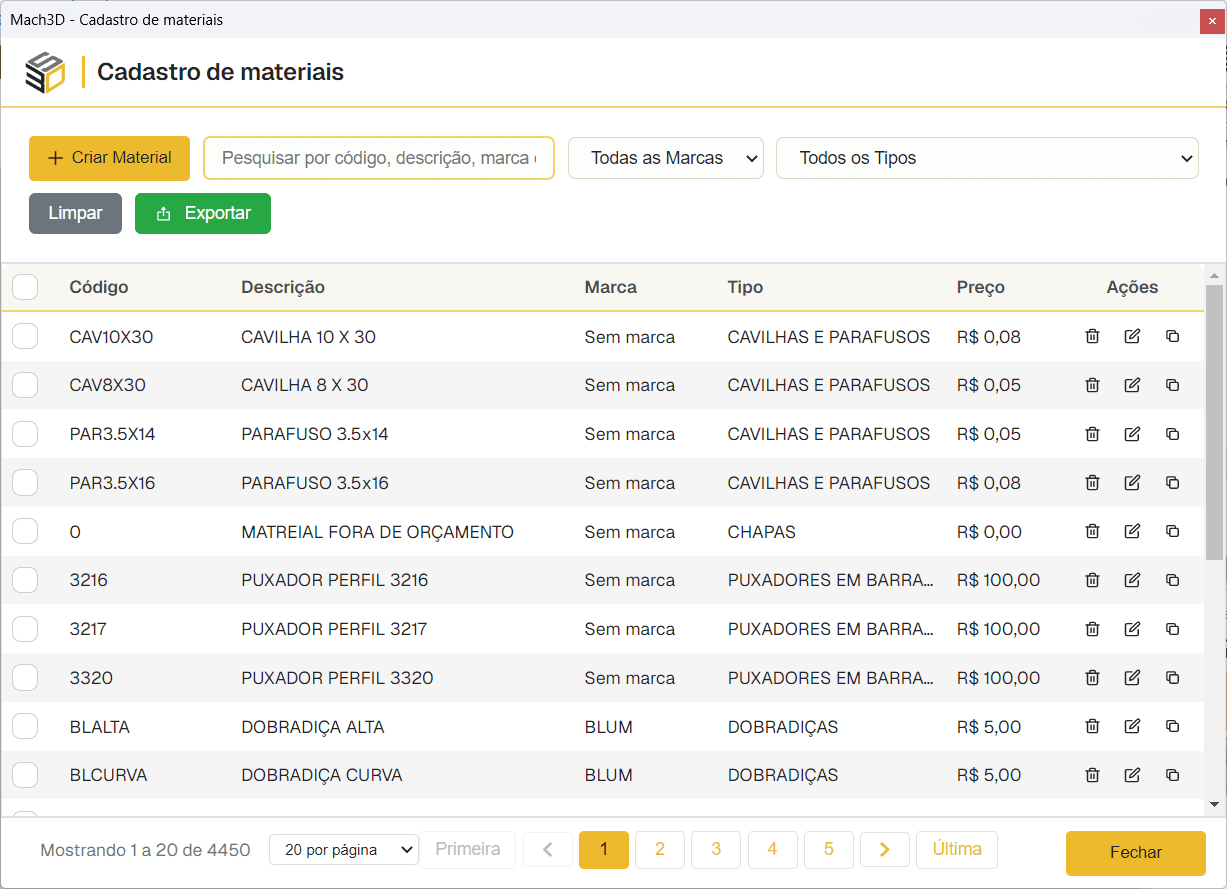The width and height of the screenshot is (1227, 889).
Task: Clear filters with Limpar button
Action: 75,213
